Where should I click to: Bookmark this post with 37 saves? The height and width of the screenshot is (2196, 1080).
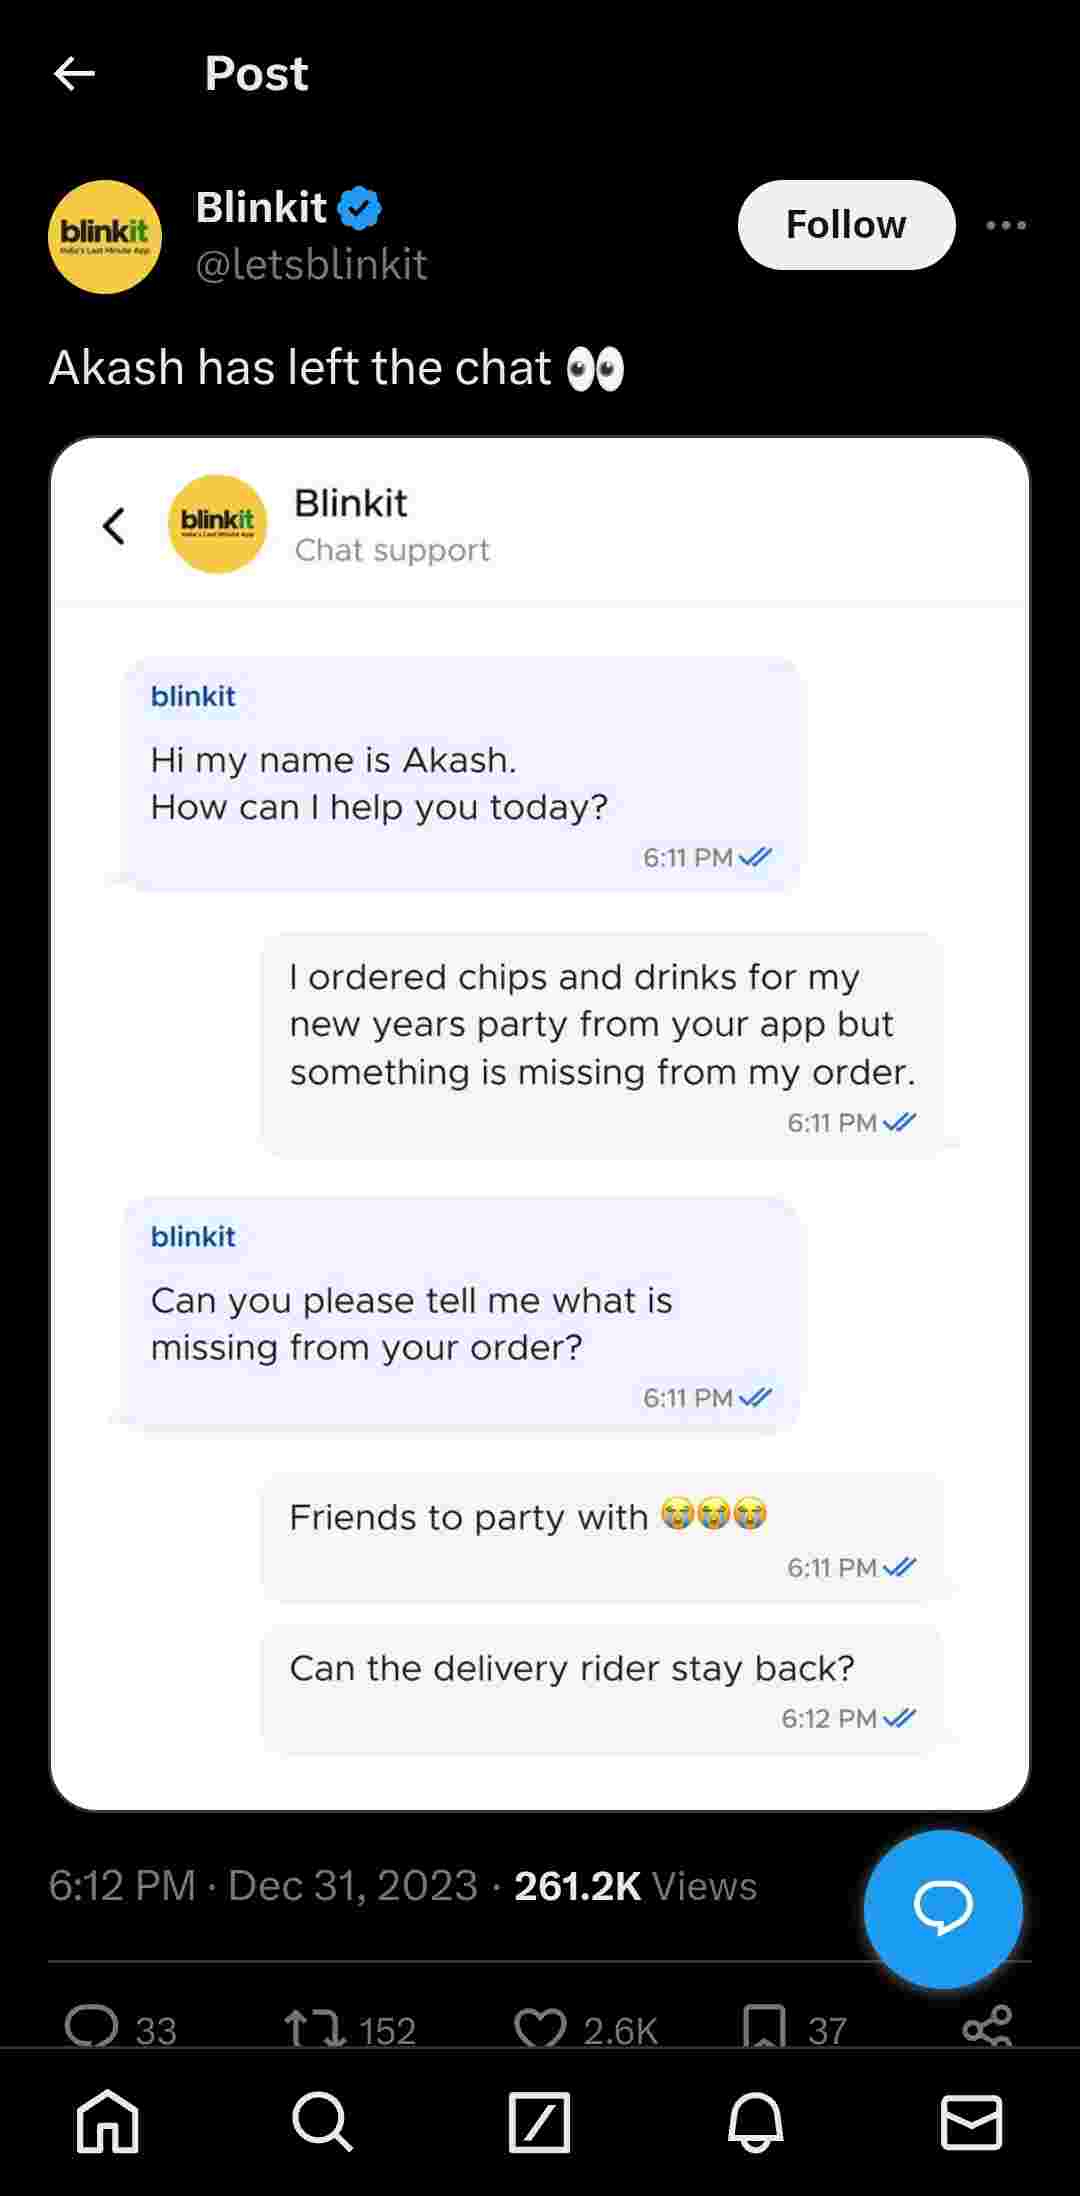764,2028
